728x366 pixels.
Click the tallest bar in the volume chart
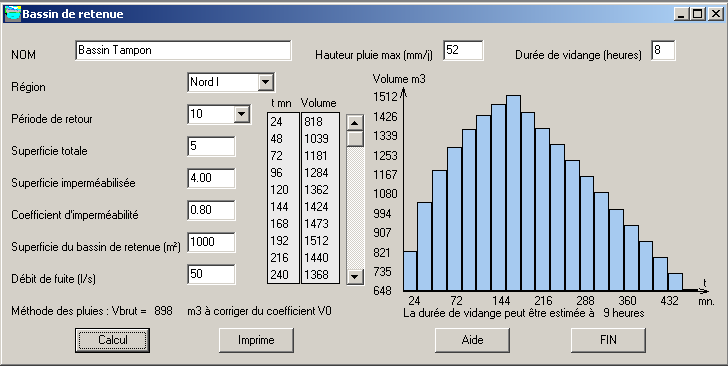click(x=513, y=193)
